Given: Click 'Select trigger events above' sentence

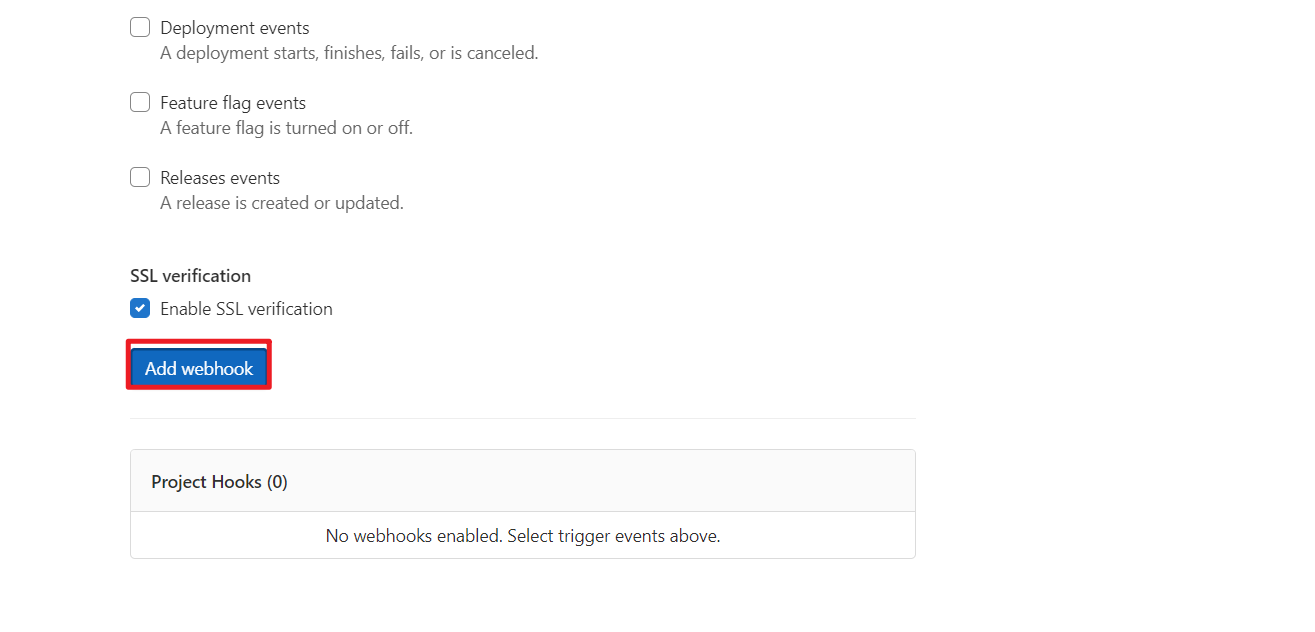Looking at the screenshot, I should [614, 536].
